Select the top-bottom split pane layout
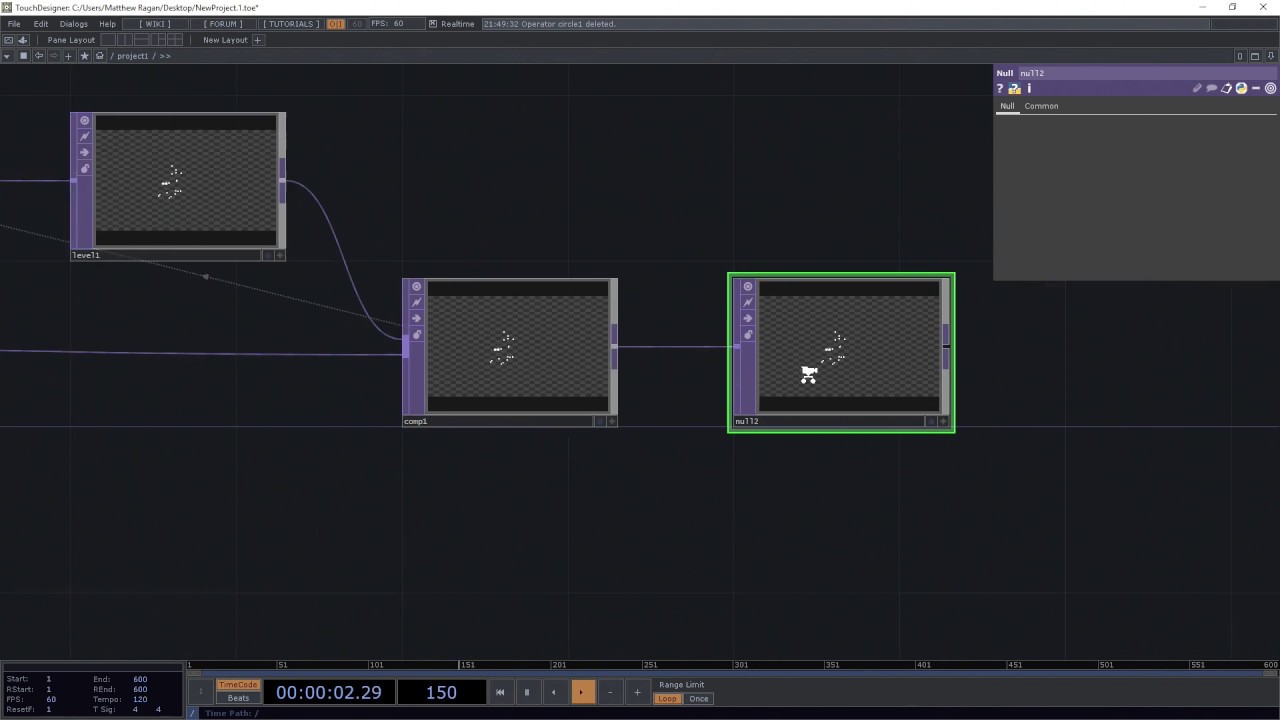This screenshot has height=720, width=1280. click(x=141, y=40)
